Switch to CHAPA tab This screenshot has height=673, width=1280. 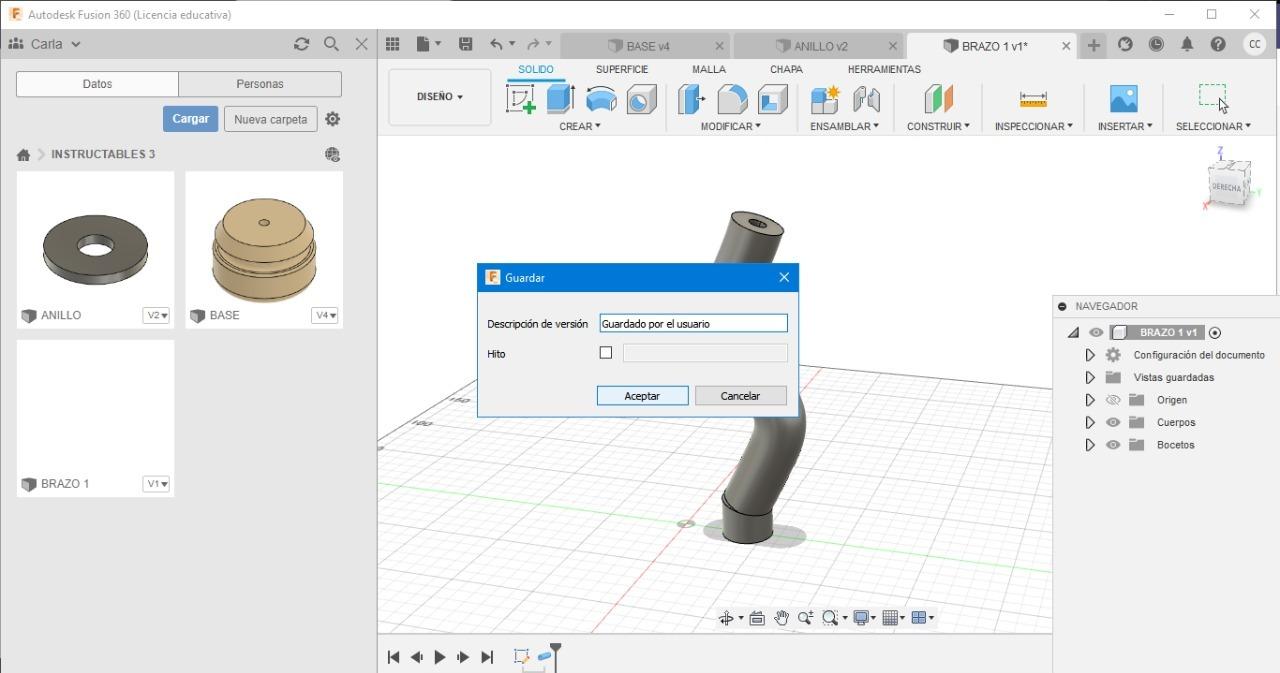tap(786, 69)
